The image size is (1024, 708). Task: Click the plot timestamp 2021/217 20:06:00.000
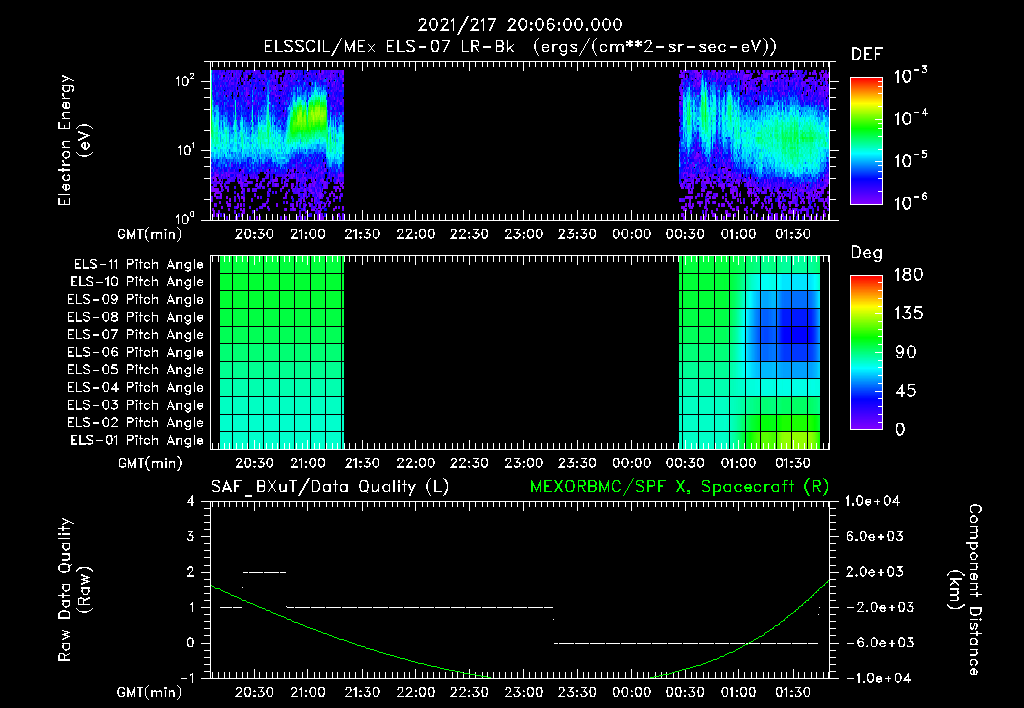520,25
